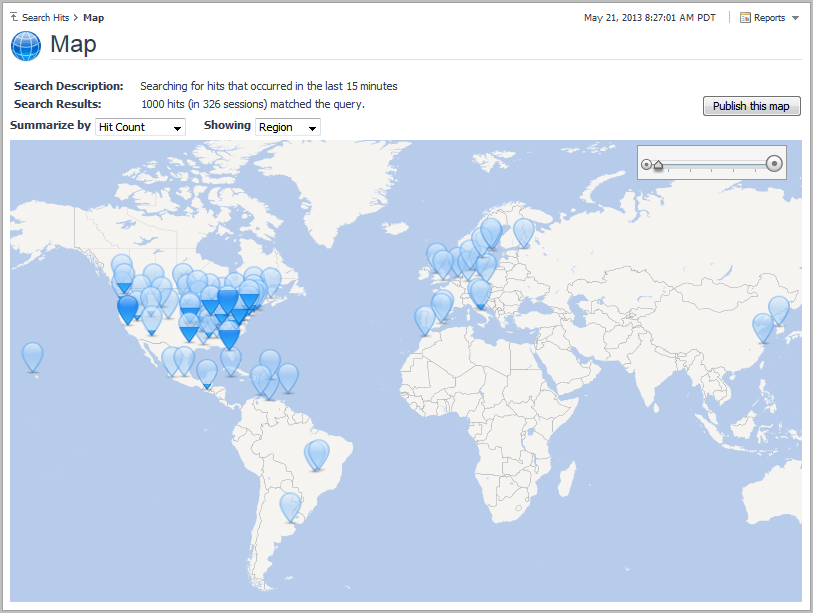The height and width of the screenshot is (613, 813).
Task: Click the '1000 hits (in 326 sessions)' results text
Action: coord(253,104)
